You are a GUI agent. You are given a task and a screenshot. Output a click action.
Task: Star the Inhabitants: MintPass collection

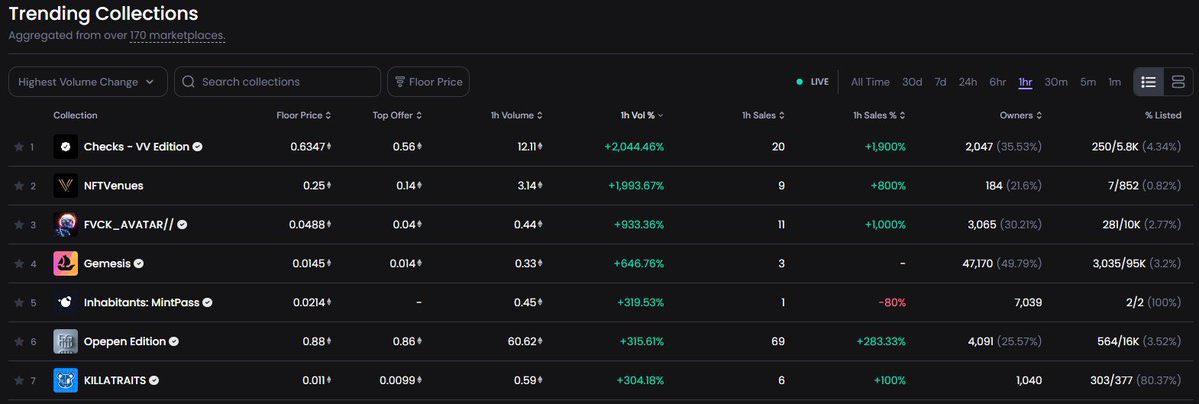tap(19, 302)
